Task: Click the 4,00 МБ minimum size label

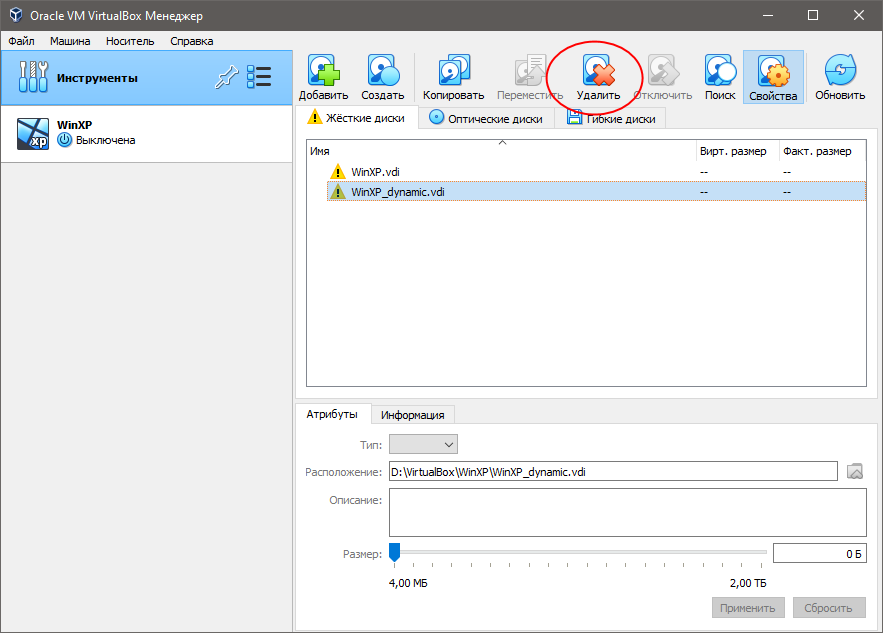Action: (408, 583)
